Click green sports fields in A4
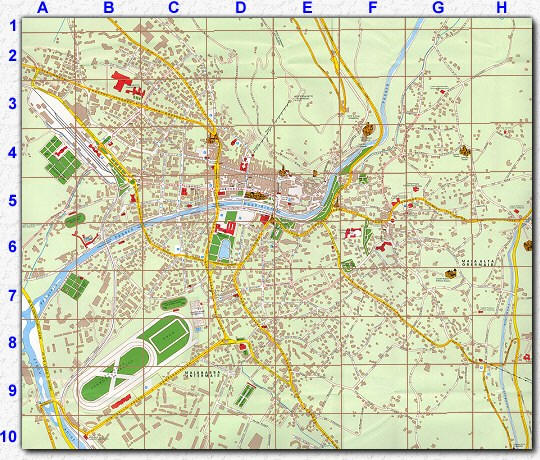This screenshot has width=540, height=460. 61,160
